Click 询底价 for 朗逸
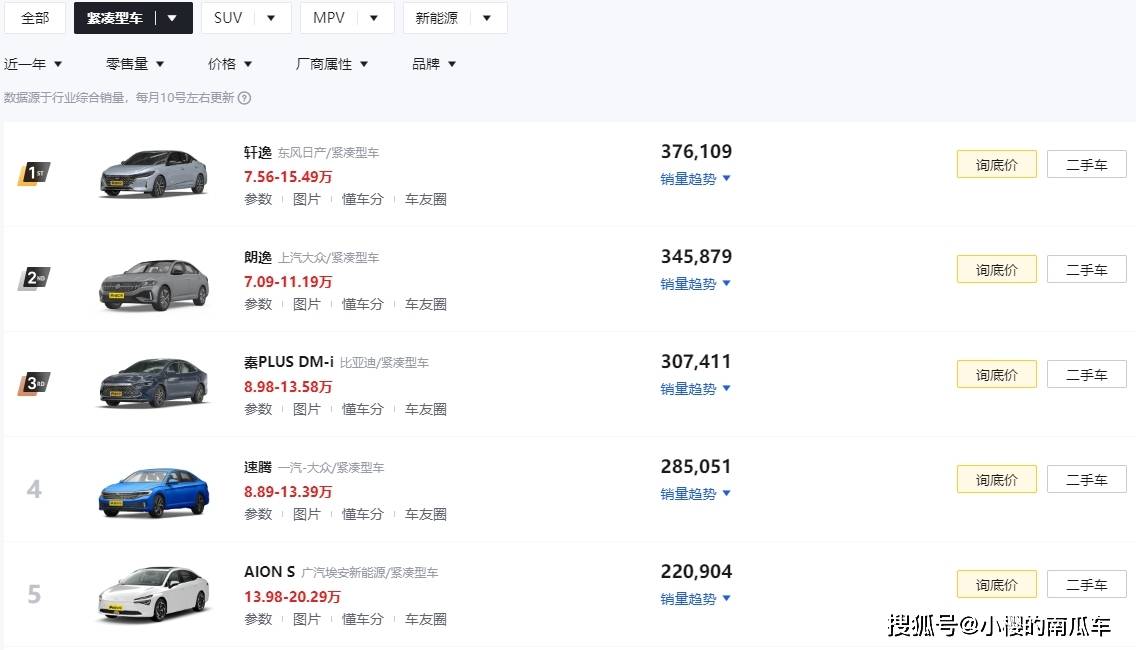 tap(996, 270)
